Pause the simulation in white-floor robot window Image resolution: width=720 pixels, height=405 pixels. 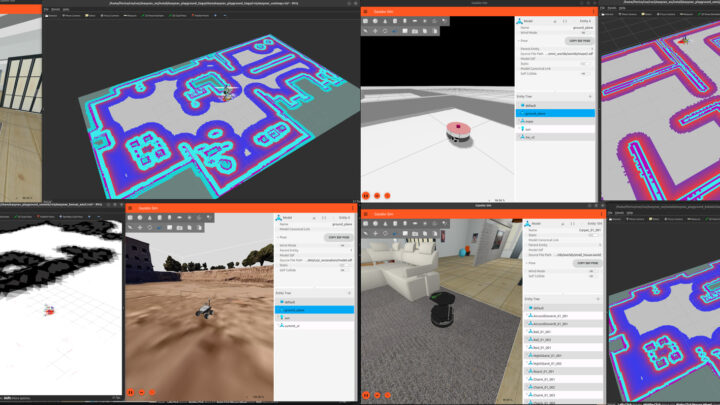coord(366,196)
